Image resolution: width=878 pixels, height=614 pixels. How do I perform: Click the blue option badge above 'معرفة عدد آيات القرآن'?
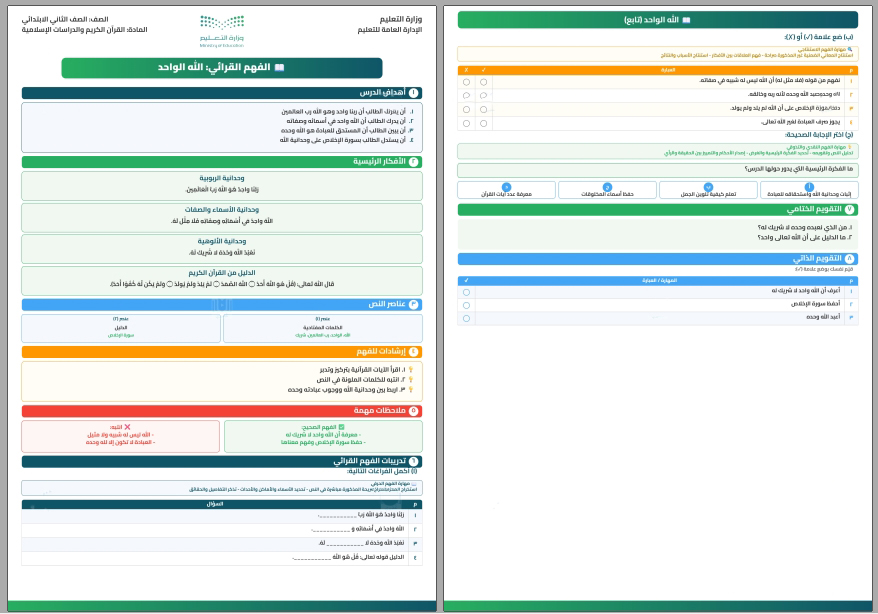click(506, 187)
